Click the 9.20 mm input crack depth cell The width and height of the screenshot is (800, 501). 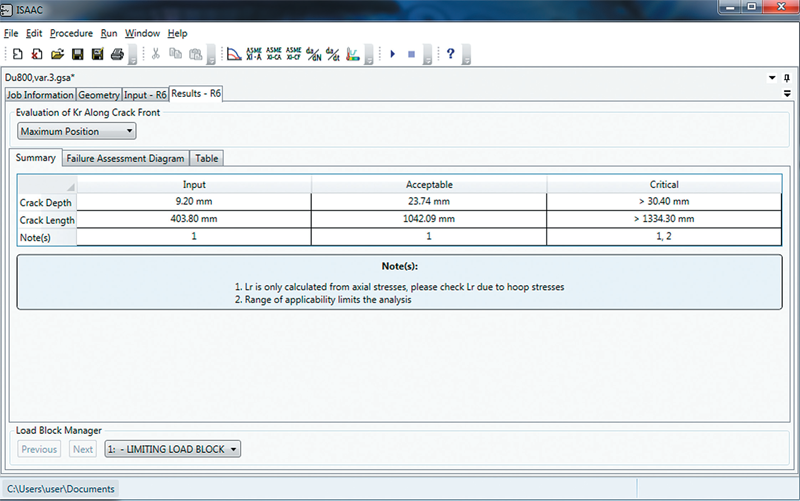[194, 202]
